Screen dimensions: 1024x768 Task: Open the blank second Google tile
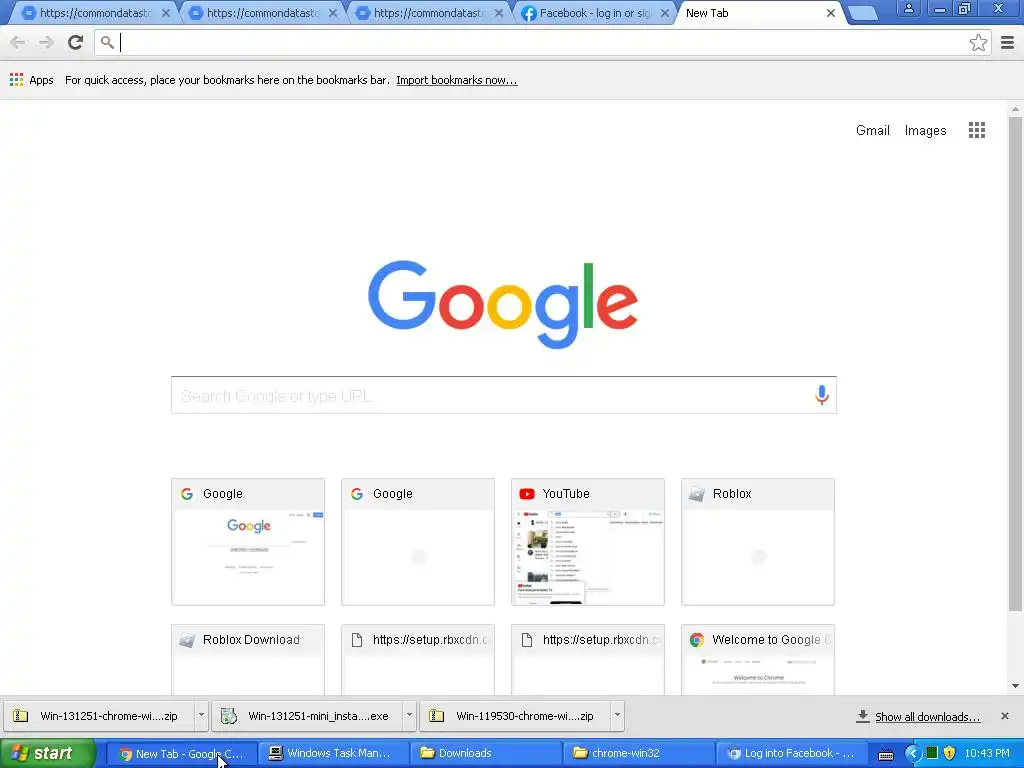pos(418,541)
